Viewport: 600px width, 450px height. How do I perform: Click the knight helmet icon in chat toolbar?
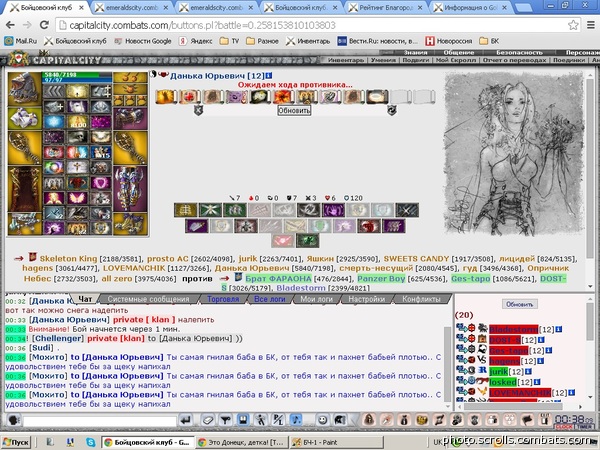click(340, 420)
